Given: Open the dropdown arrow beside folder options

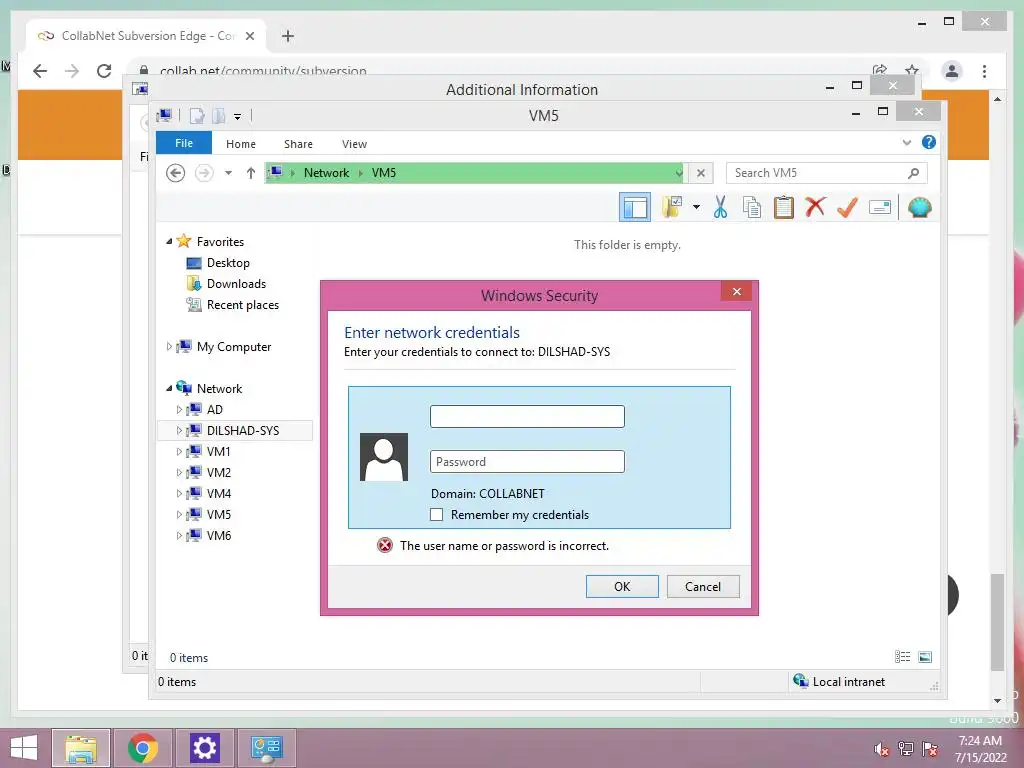Looking at the screenshot, I should [x=696, y=208].
